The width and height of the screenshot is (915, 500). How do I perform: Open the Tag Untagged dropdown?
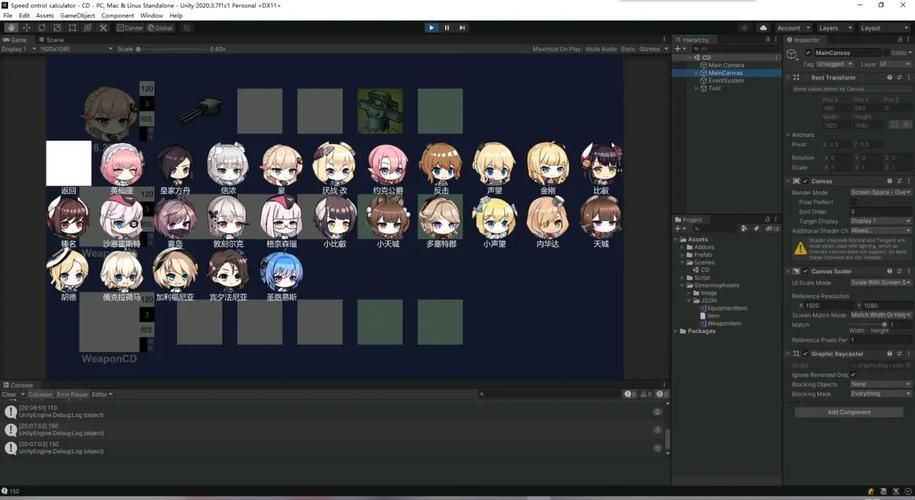pos(834,64)
